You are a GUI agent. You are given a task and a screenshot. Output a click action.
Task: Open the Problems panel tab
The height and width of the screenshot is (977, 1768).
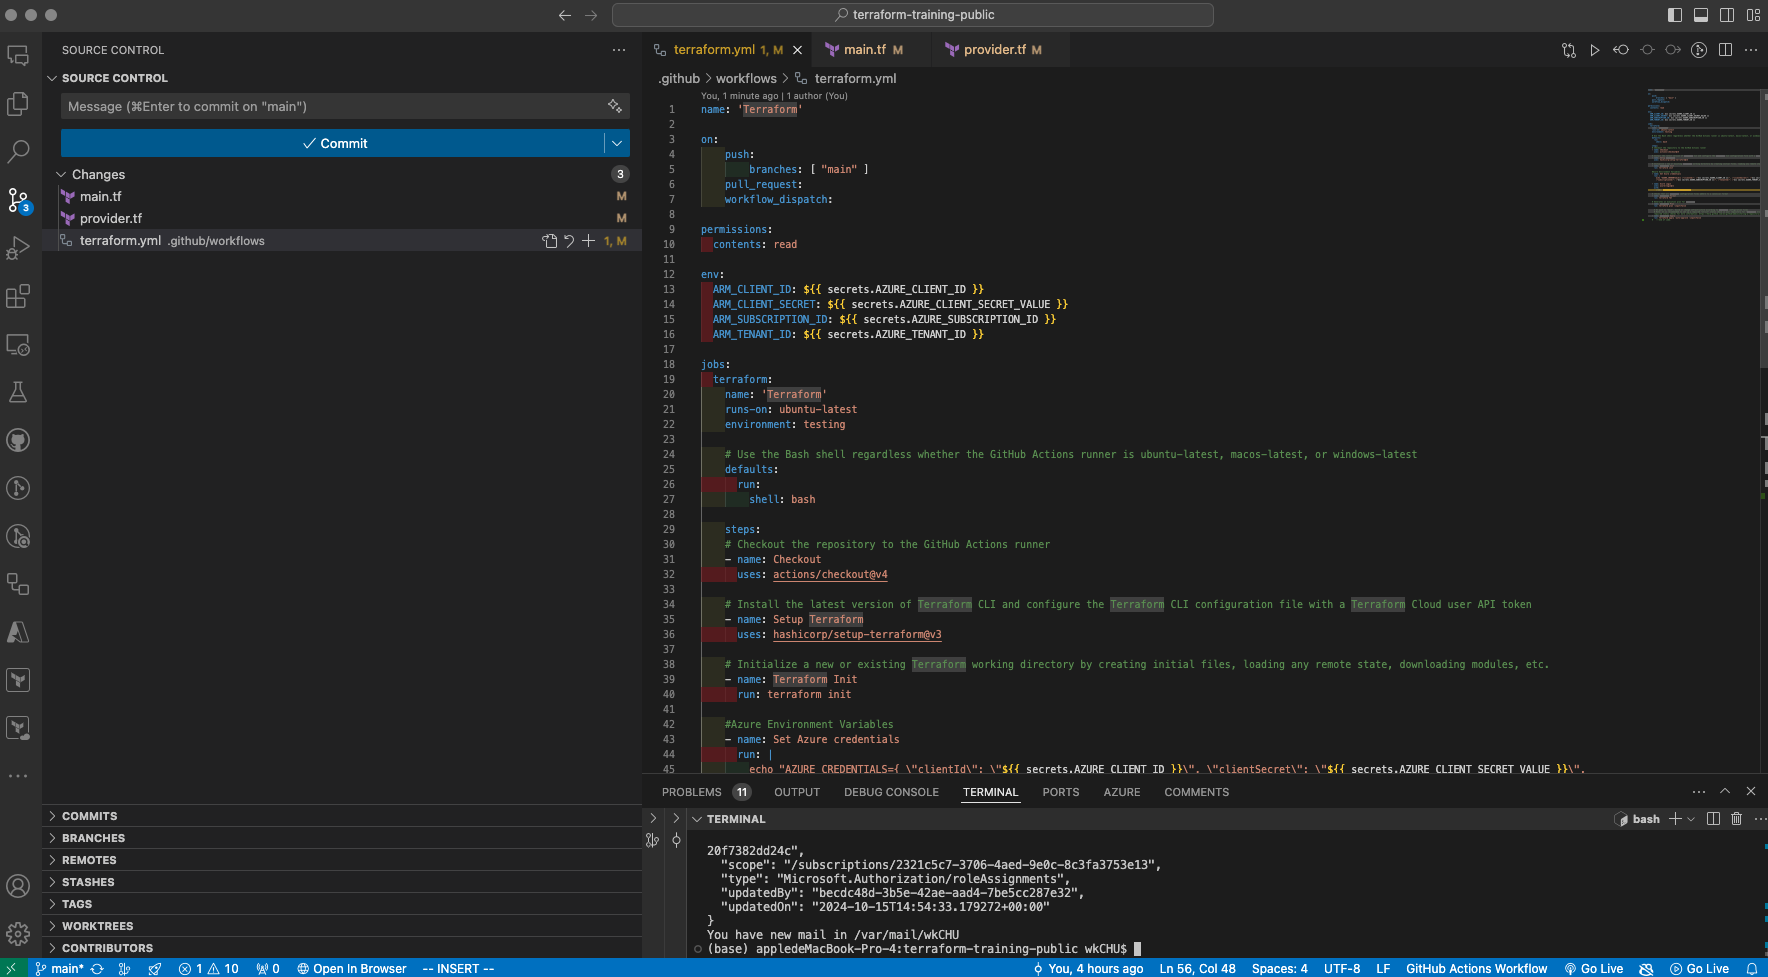(x=705, y=792)
